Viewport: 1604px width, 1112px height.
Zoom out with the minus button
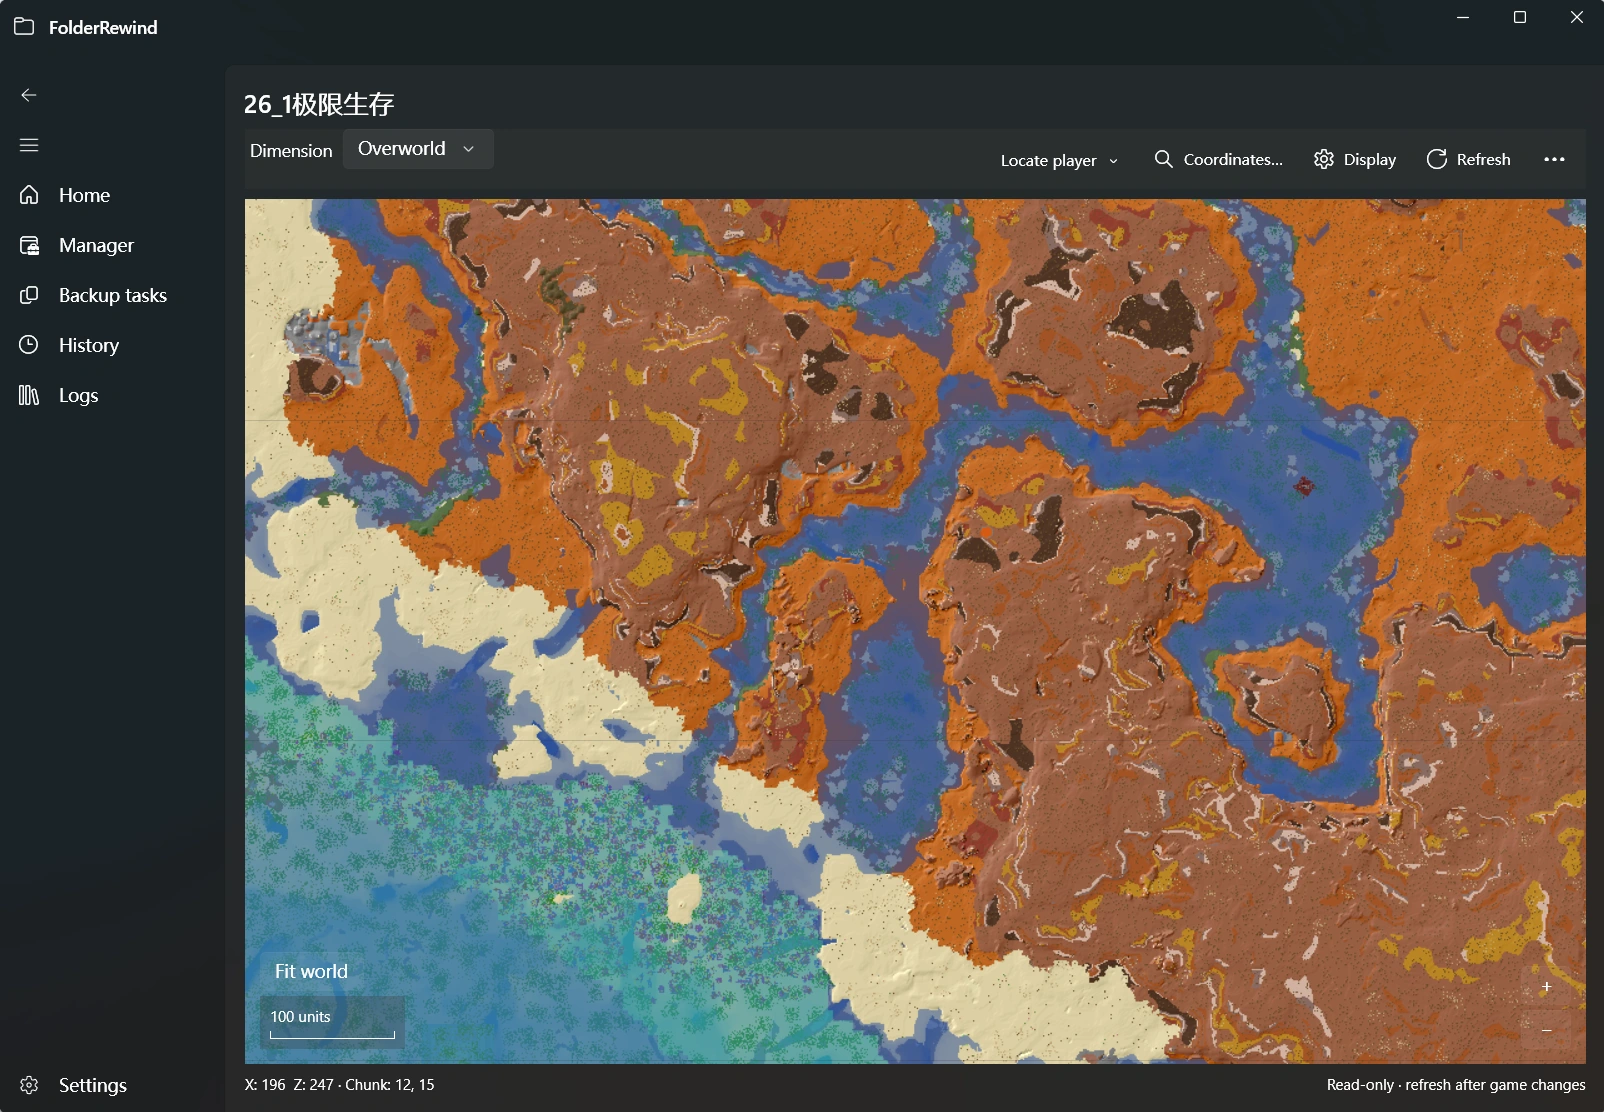[x=1546, y=1030]
